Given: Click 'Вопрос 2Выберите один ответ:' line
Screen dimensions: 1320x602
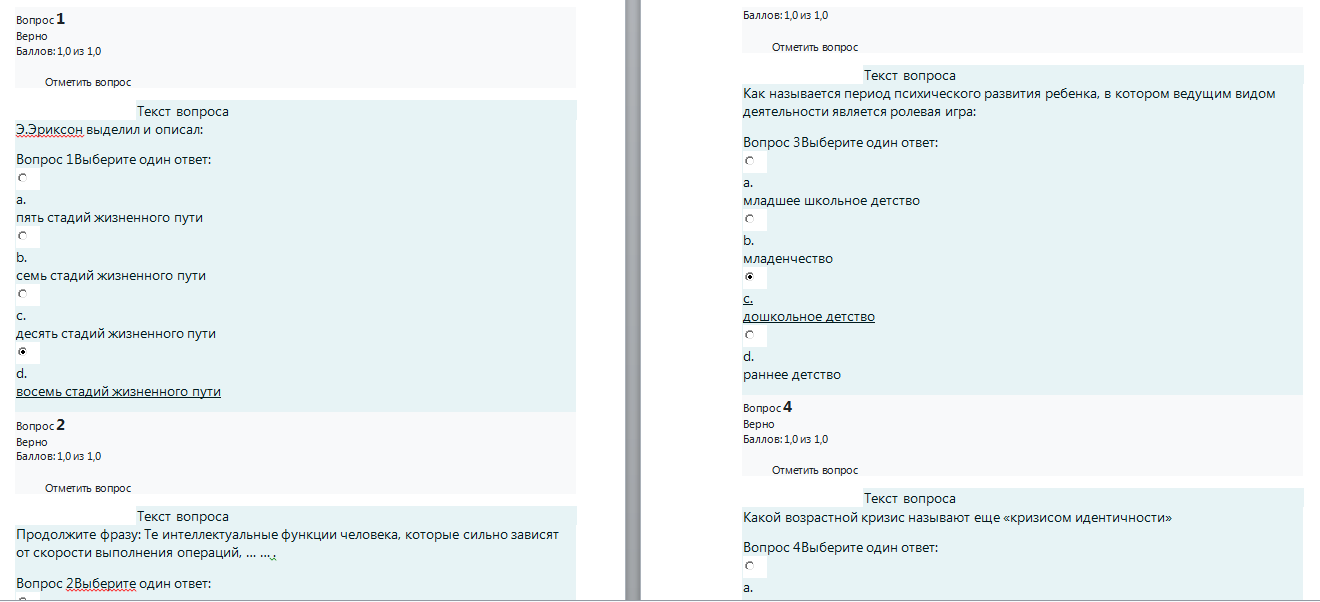Looking at the screenshot, I should click(114, 583).
